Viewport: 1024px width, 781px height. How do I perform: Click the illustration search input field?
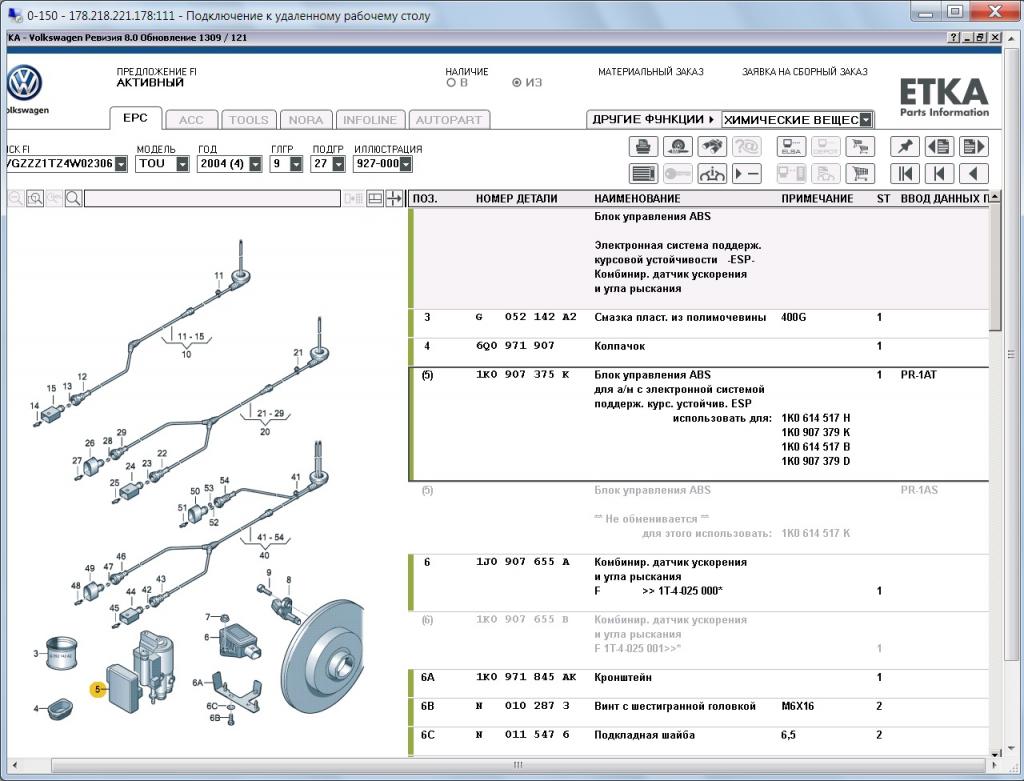tap(212, 199)
